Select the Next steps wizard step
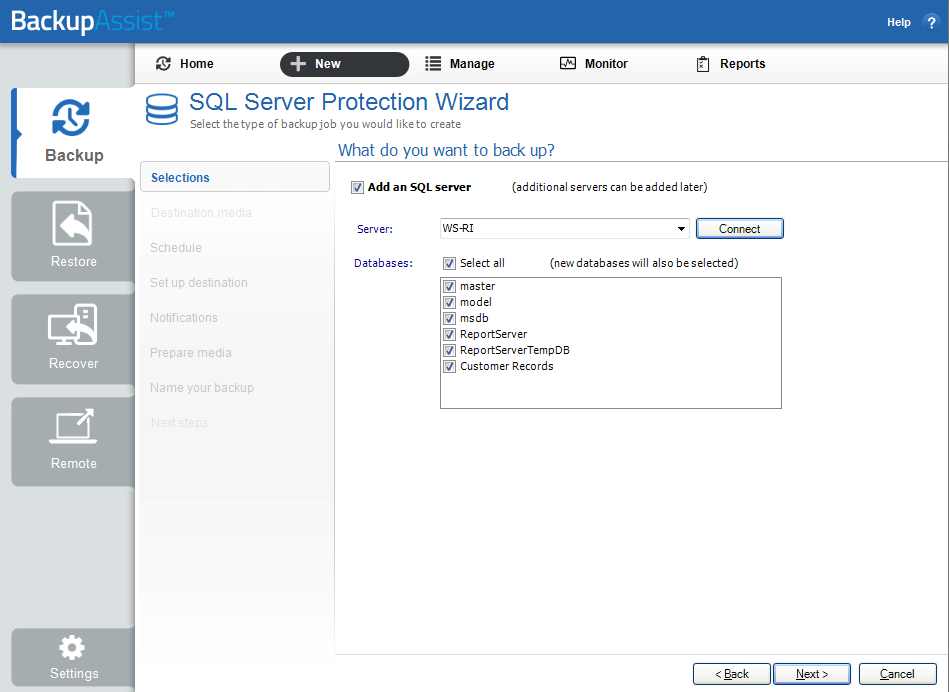 coord(179,423)
